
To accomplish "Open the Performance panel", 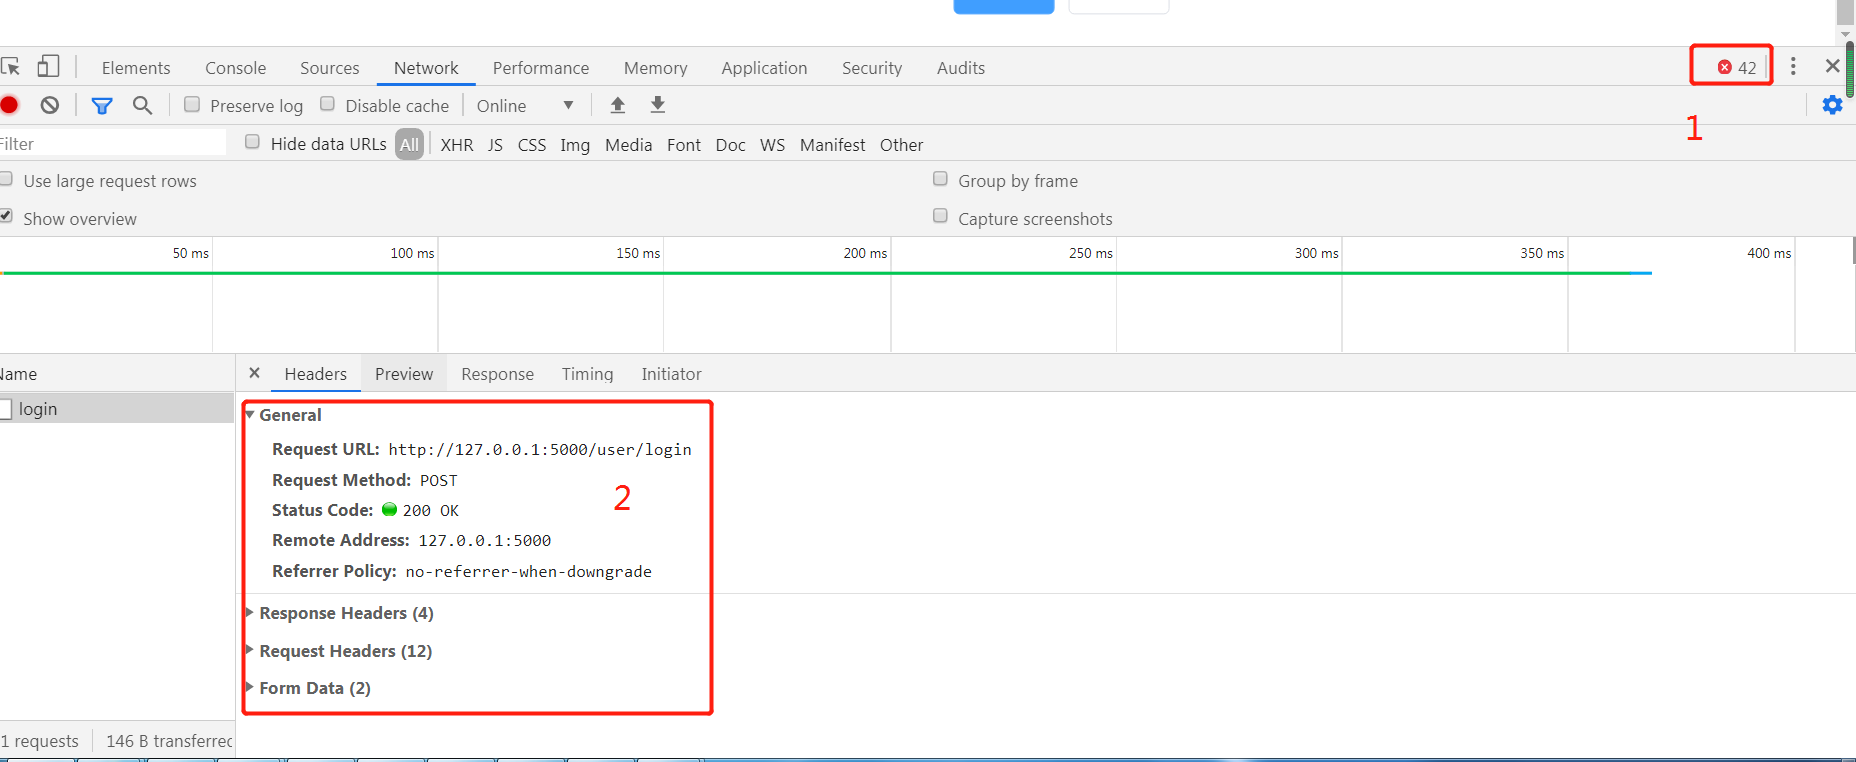I will (x=541, y=68).
